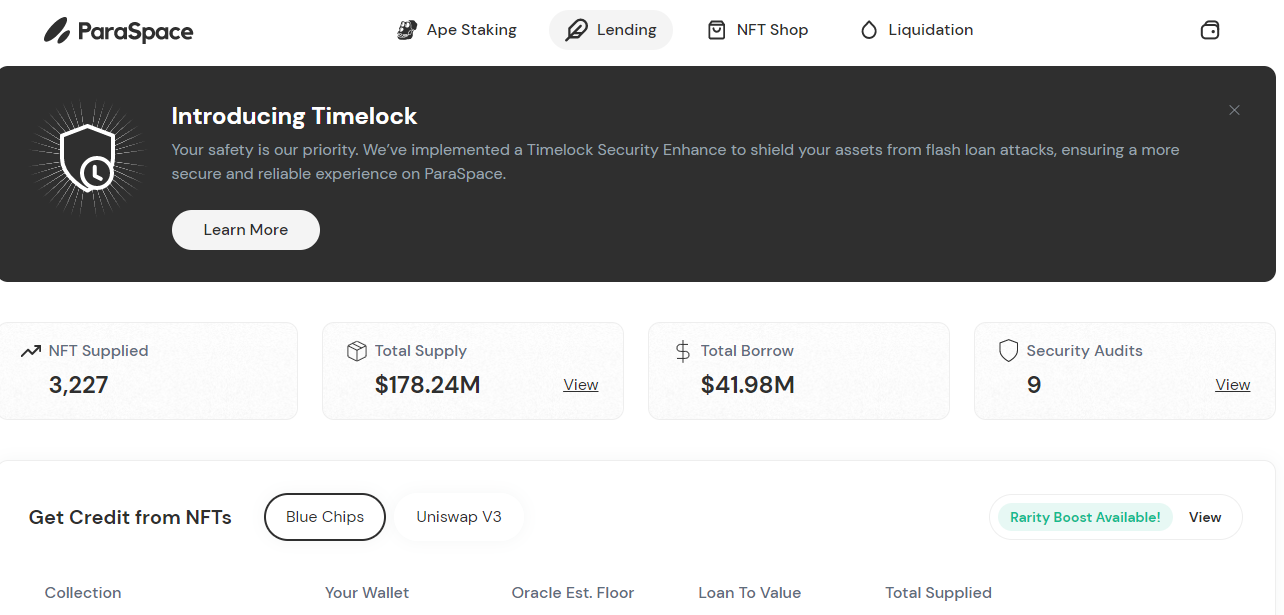The width and height of the screenshot is (1284, 615).
Task: View Total Supply details
Action: (580, 385)
